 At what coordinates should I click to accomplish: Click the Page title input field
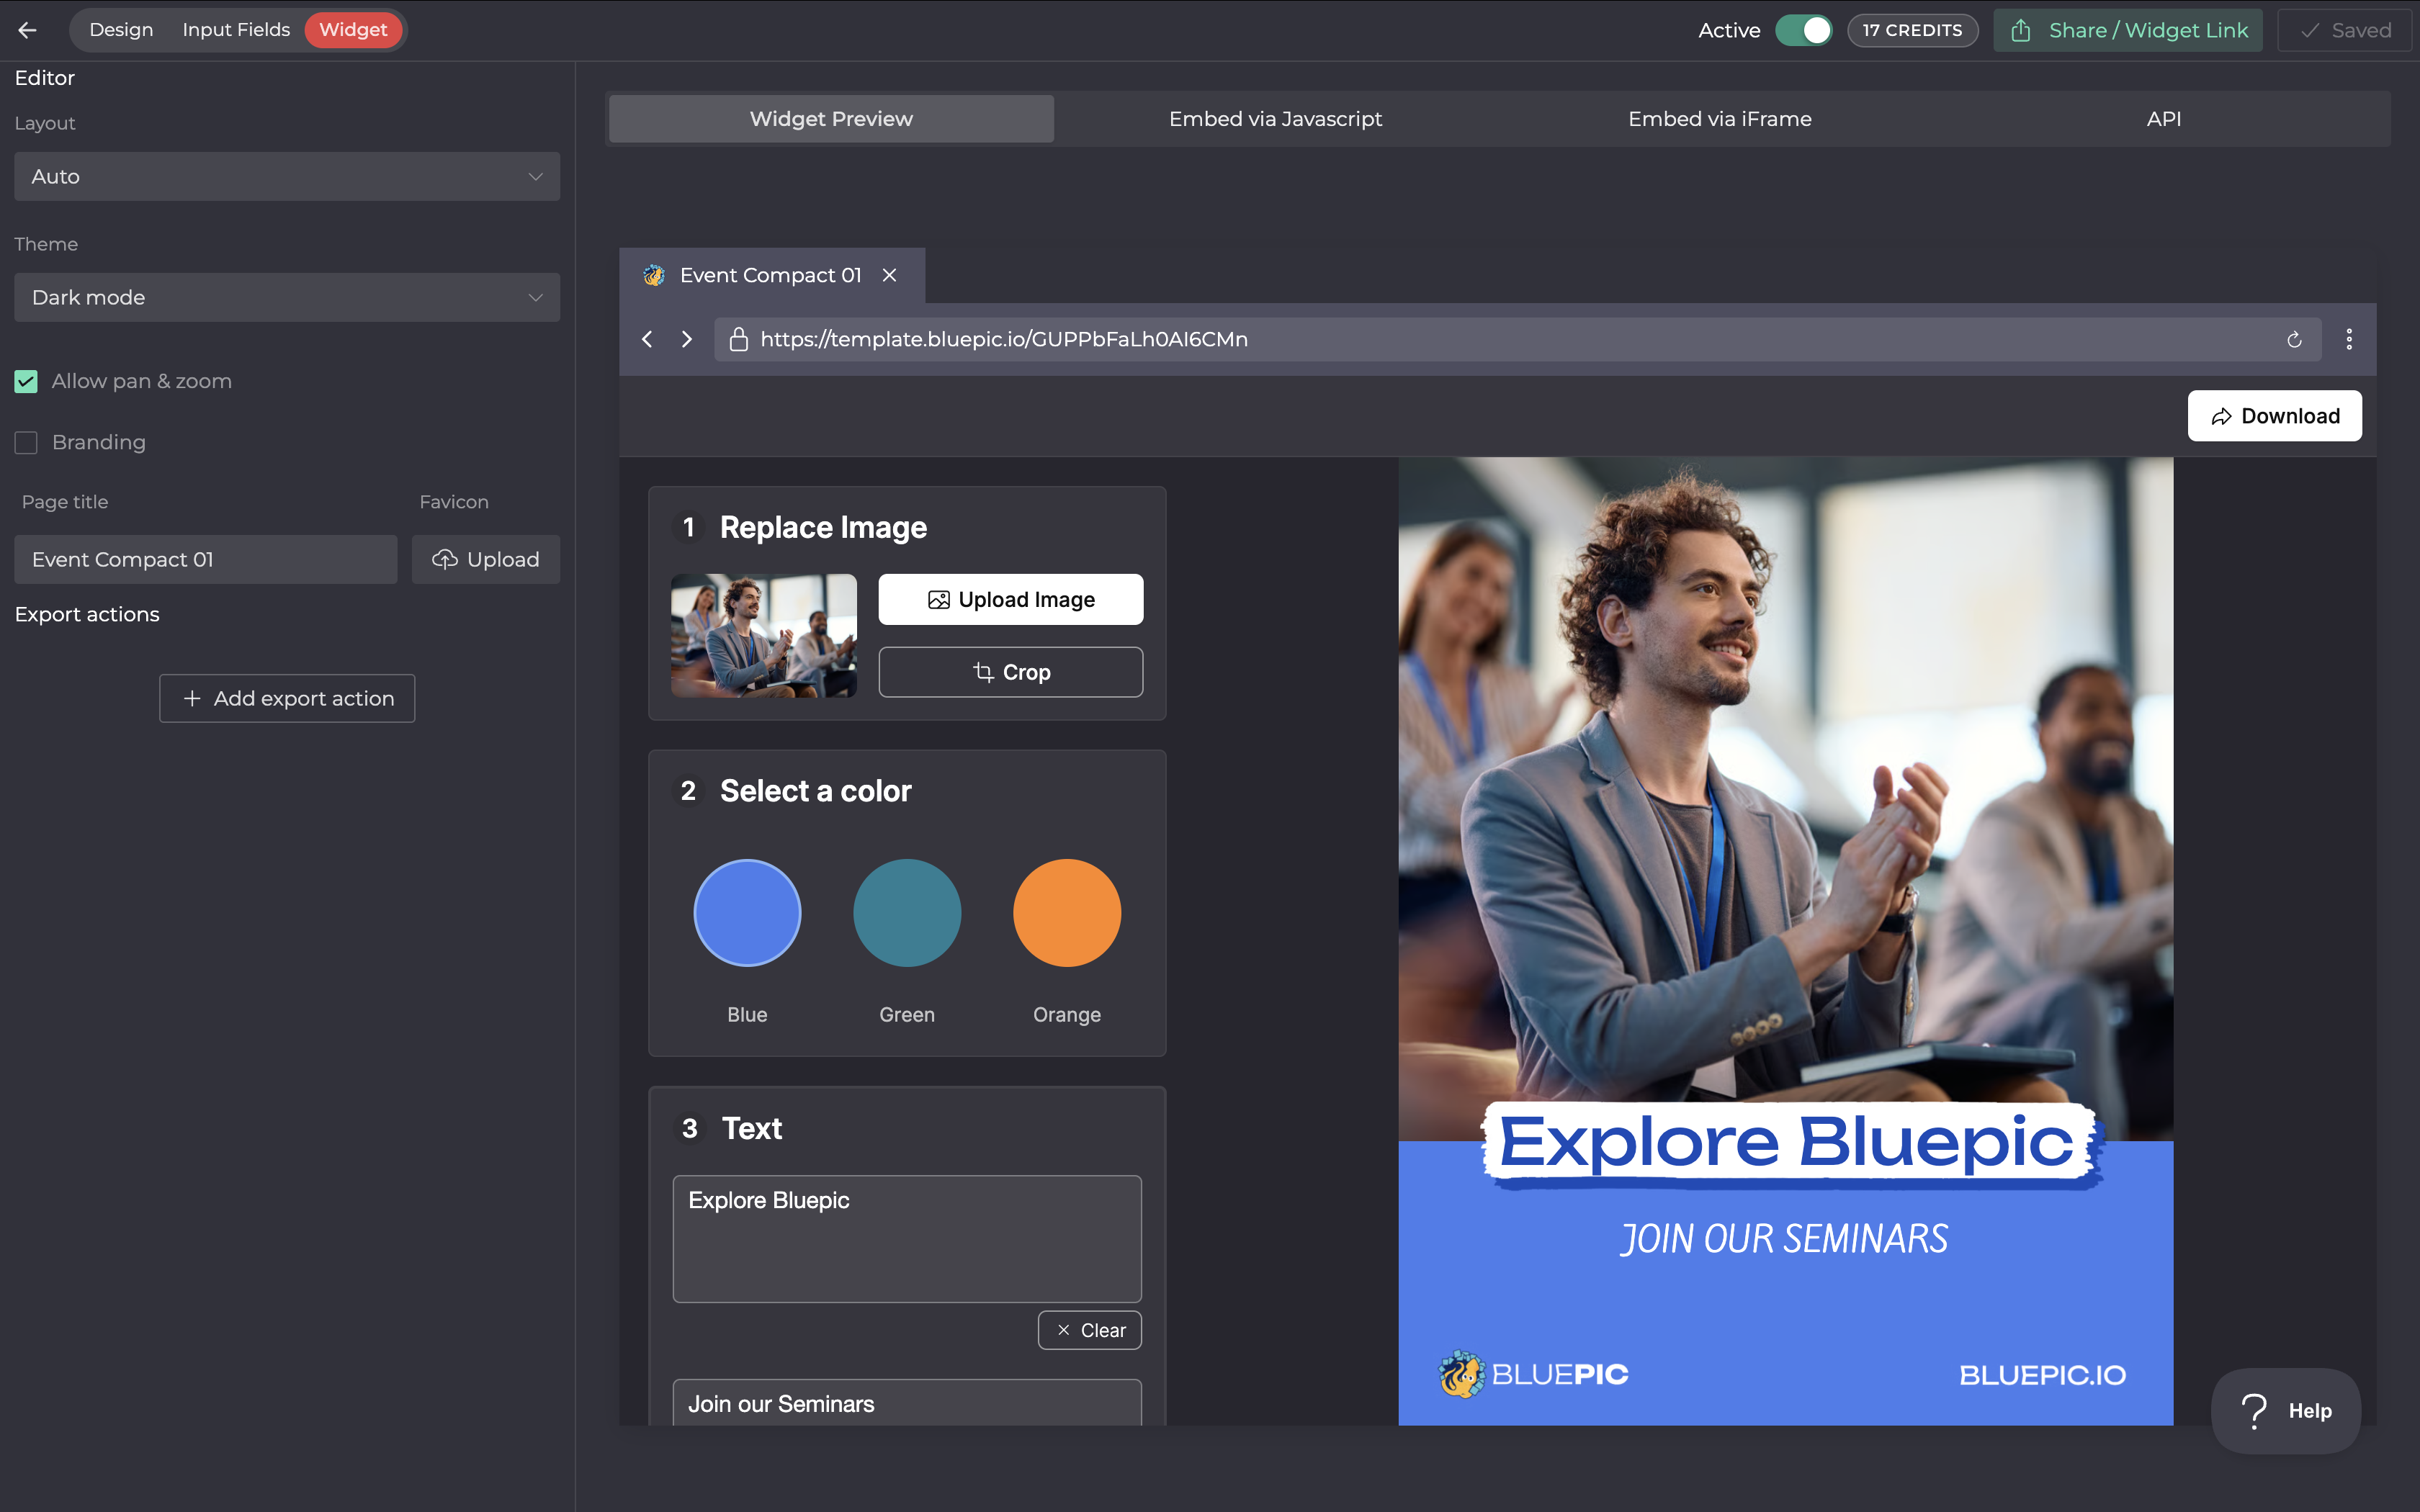pyautogui.click(x=205, y=559)
